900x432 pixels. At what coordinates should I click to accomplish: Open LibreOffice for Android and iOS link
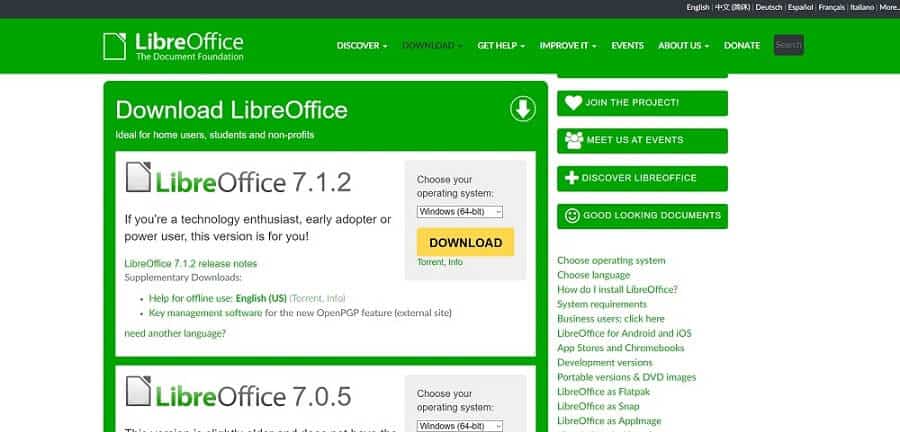tap(624, 333)
